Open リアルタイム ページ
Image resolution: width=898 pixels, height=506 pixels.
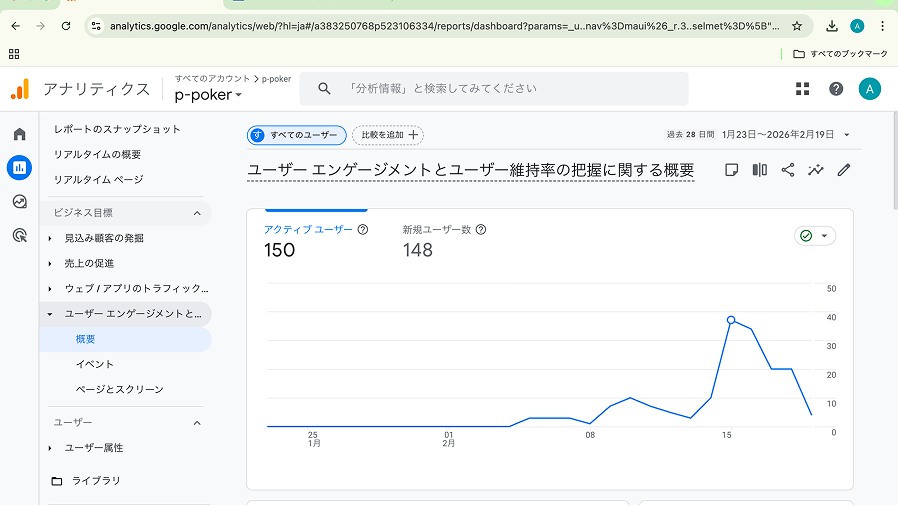click(x=99, y=180)
